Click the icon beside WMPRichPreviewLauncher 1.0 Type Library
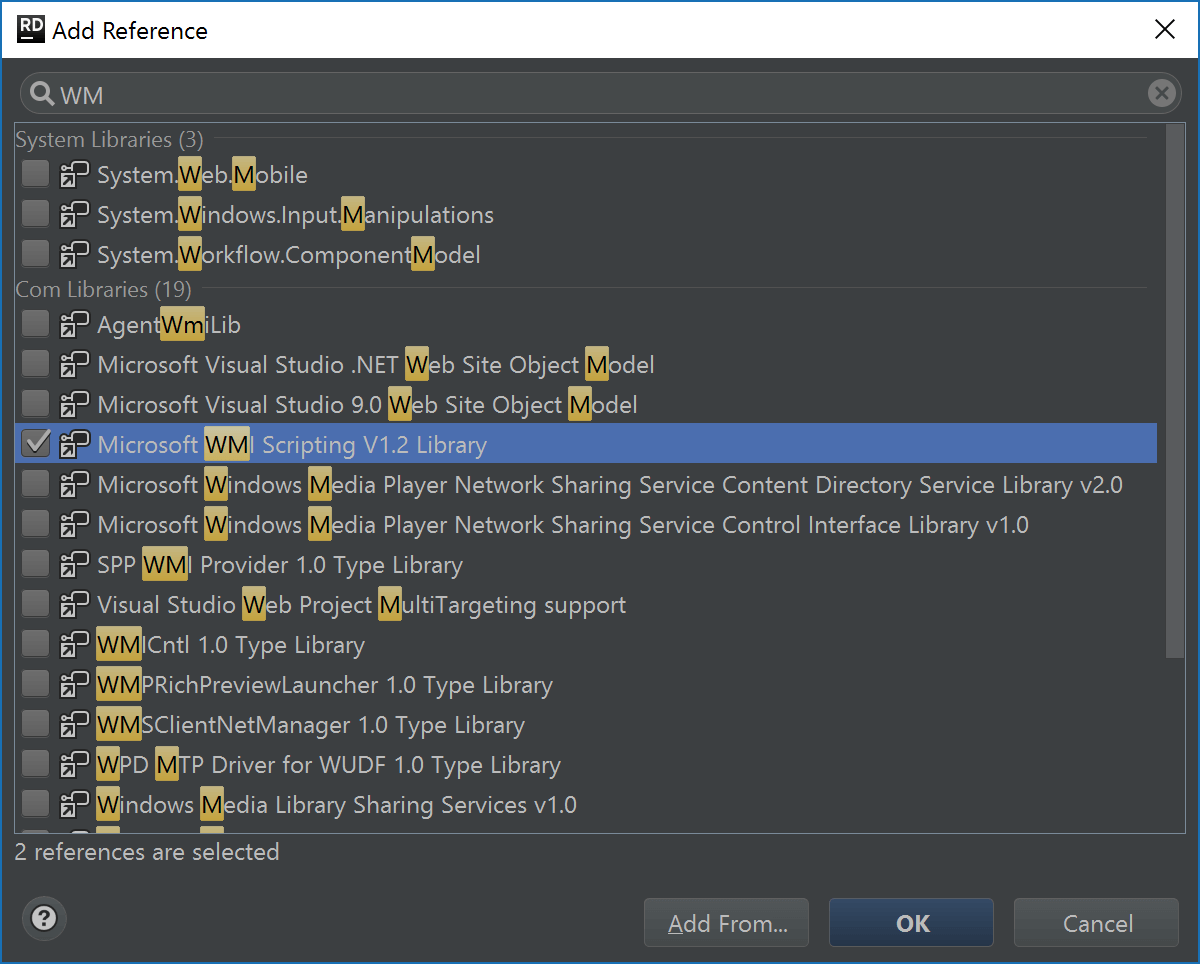Viewport: 1200px width, 964px height. tap(75, 685)
